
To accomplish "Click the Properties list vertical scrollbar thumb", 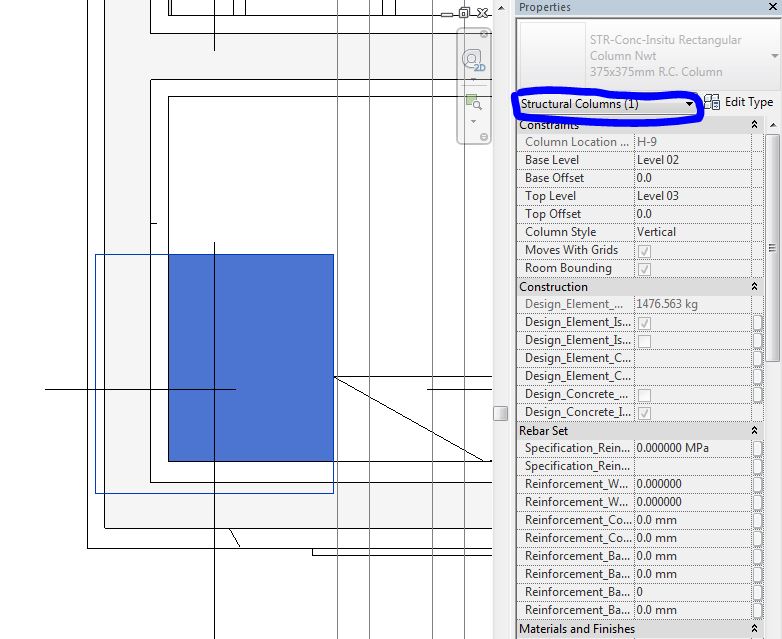I will 772,247.
